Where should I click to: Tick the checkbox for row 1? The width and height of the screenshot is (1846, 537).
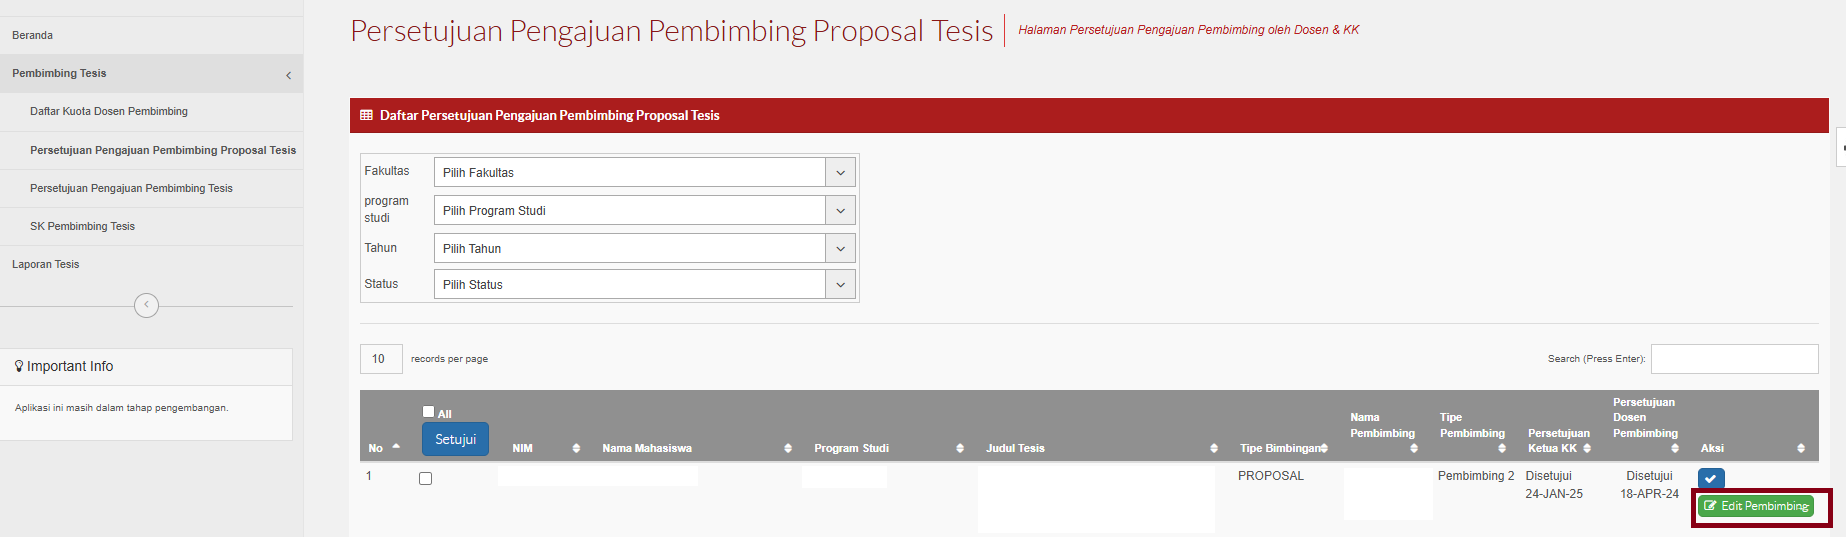[426, 479]
